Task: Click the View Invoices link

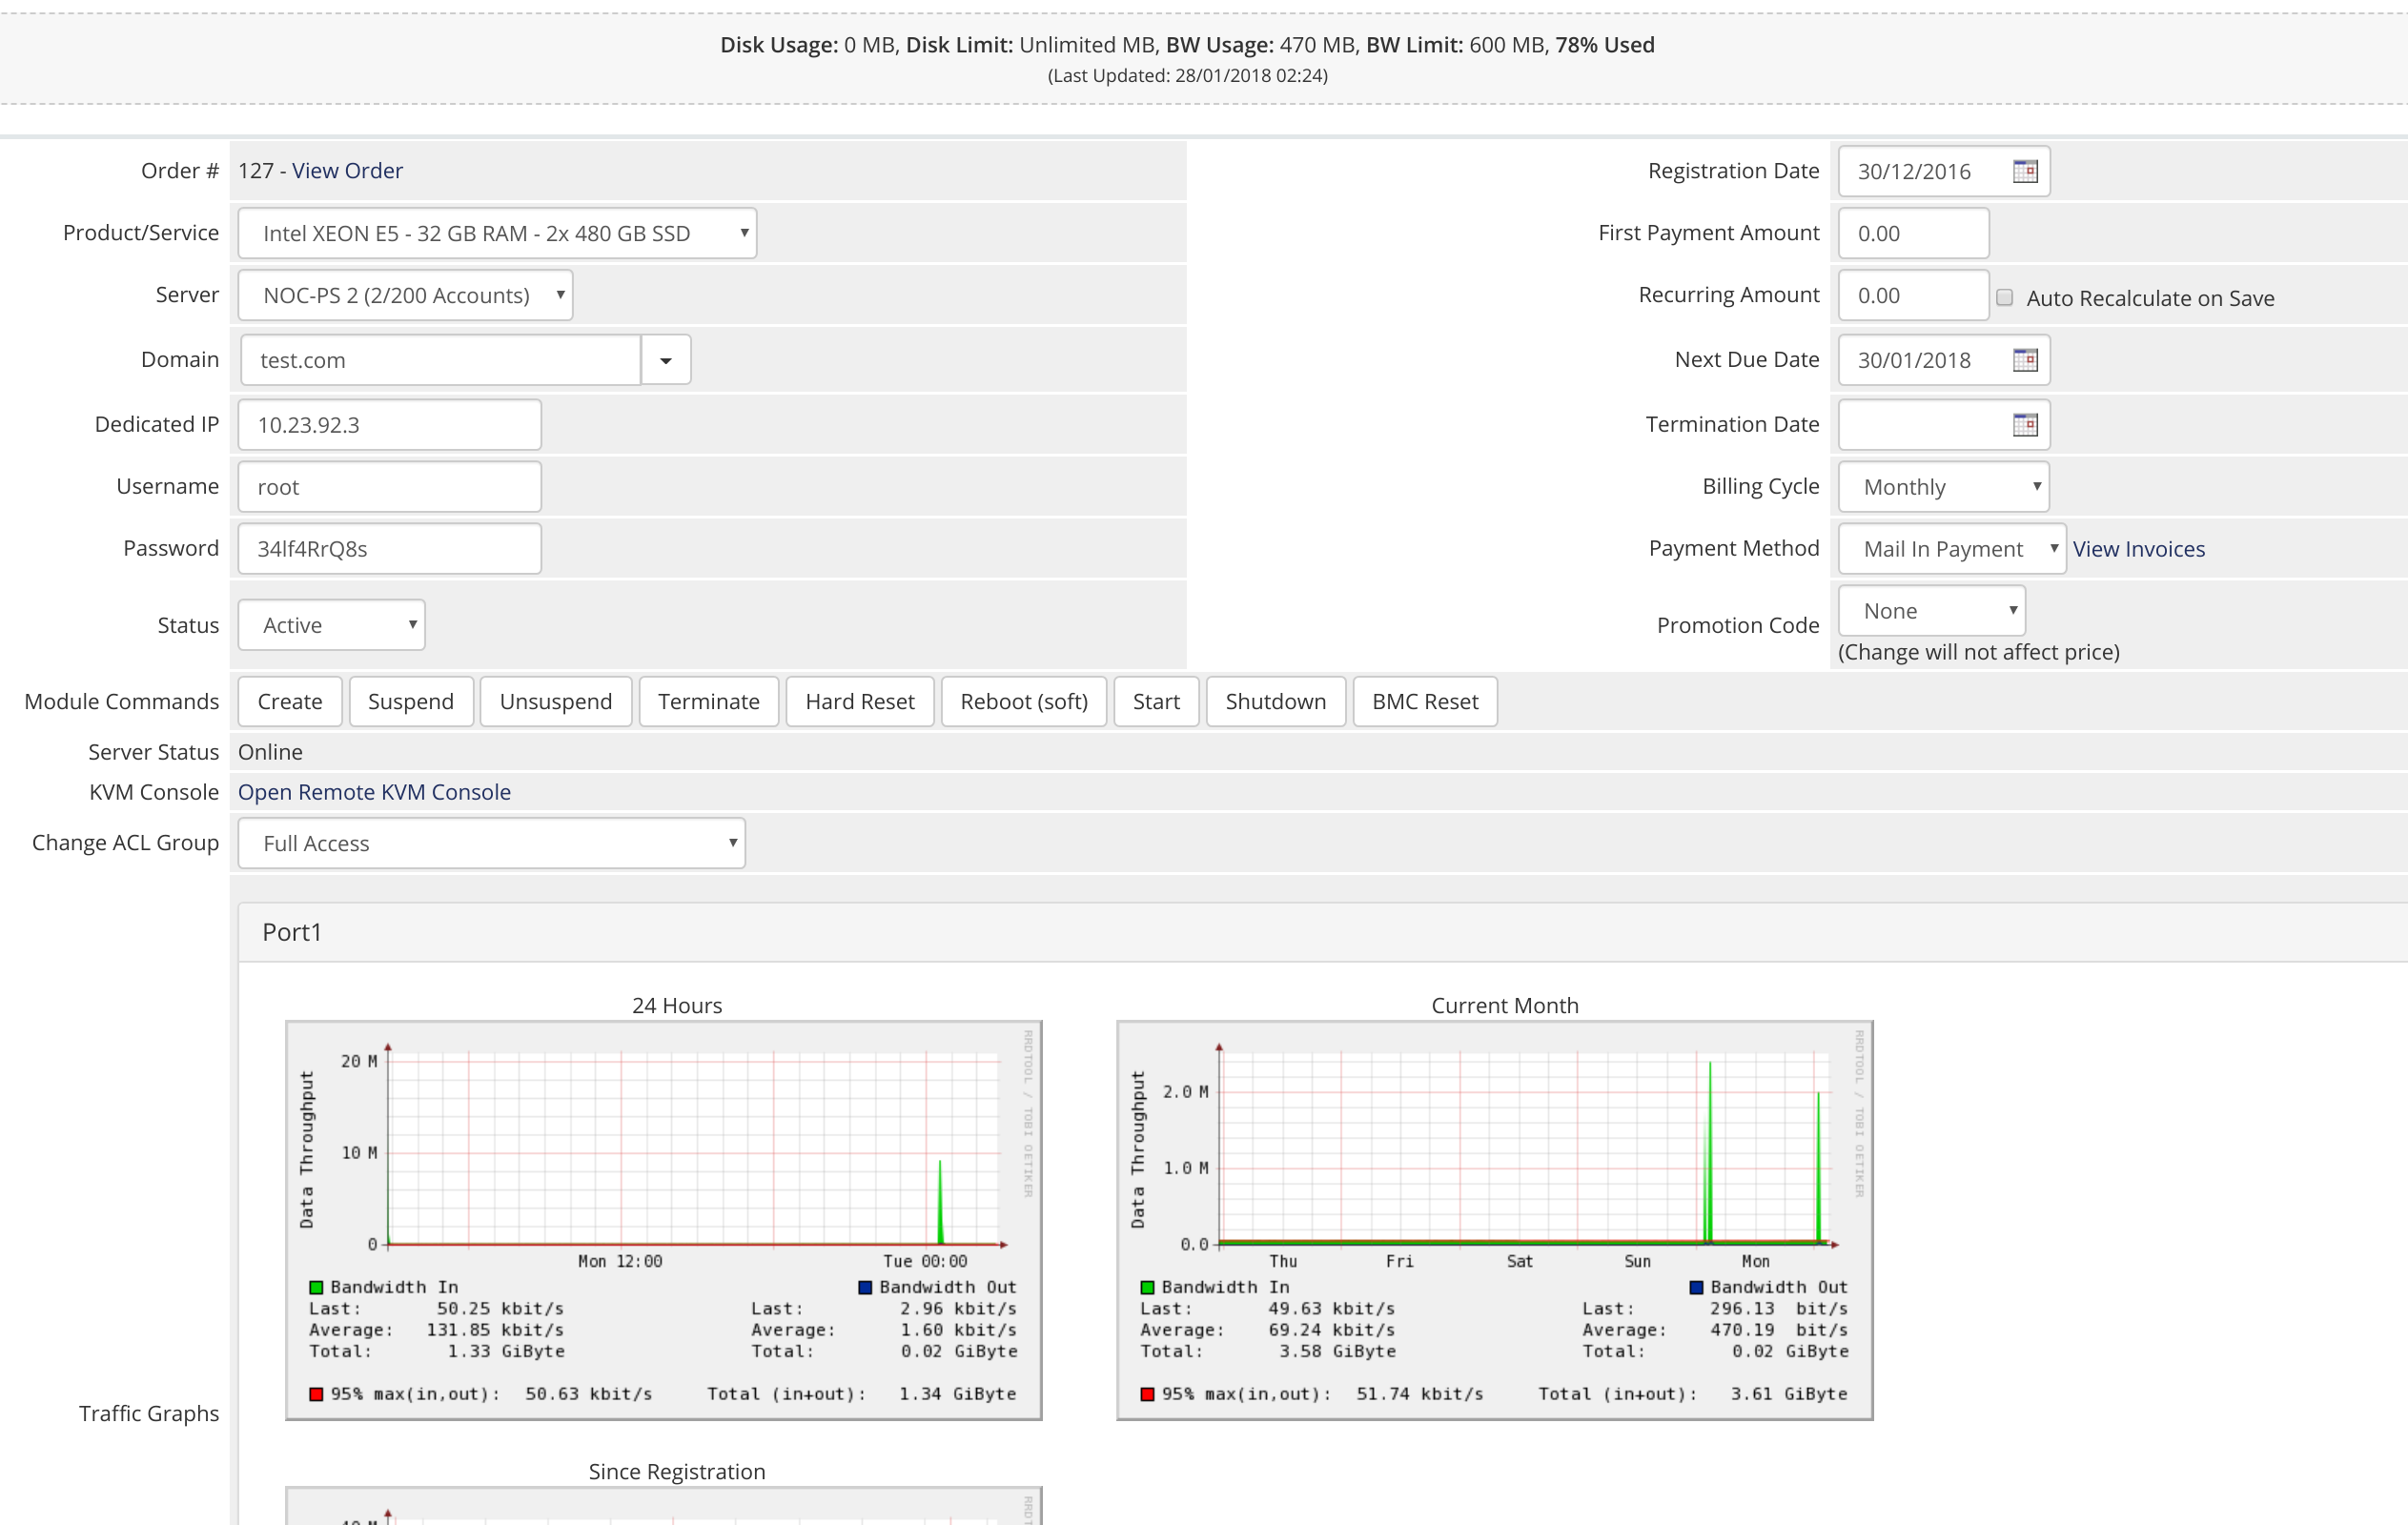Action: (2139, 549)
